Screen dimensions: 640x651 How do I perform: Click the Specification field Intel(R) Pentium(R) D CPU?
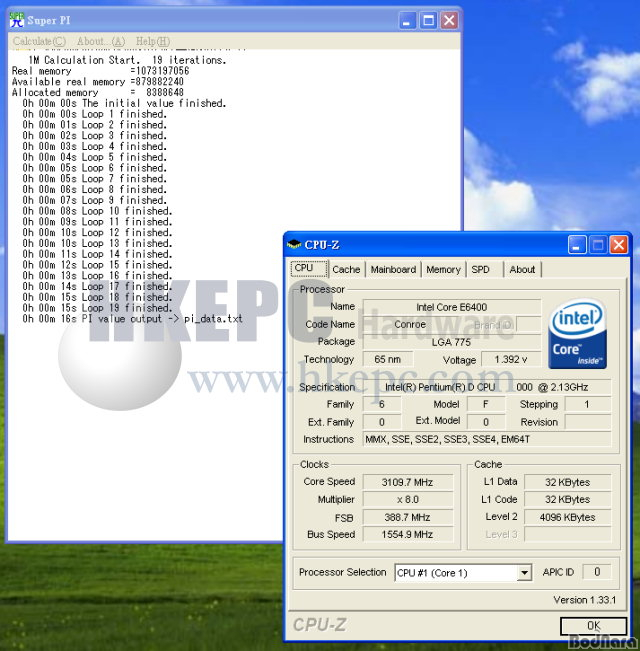tap(486, 387)
